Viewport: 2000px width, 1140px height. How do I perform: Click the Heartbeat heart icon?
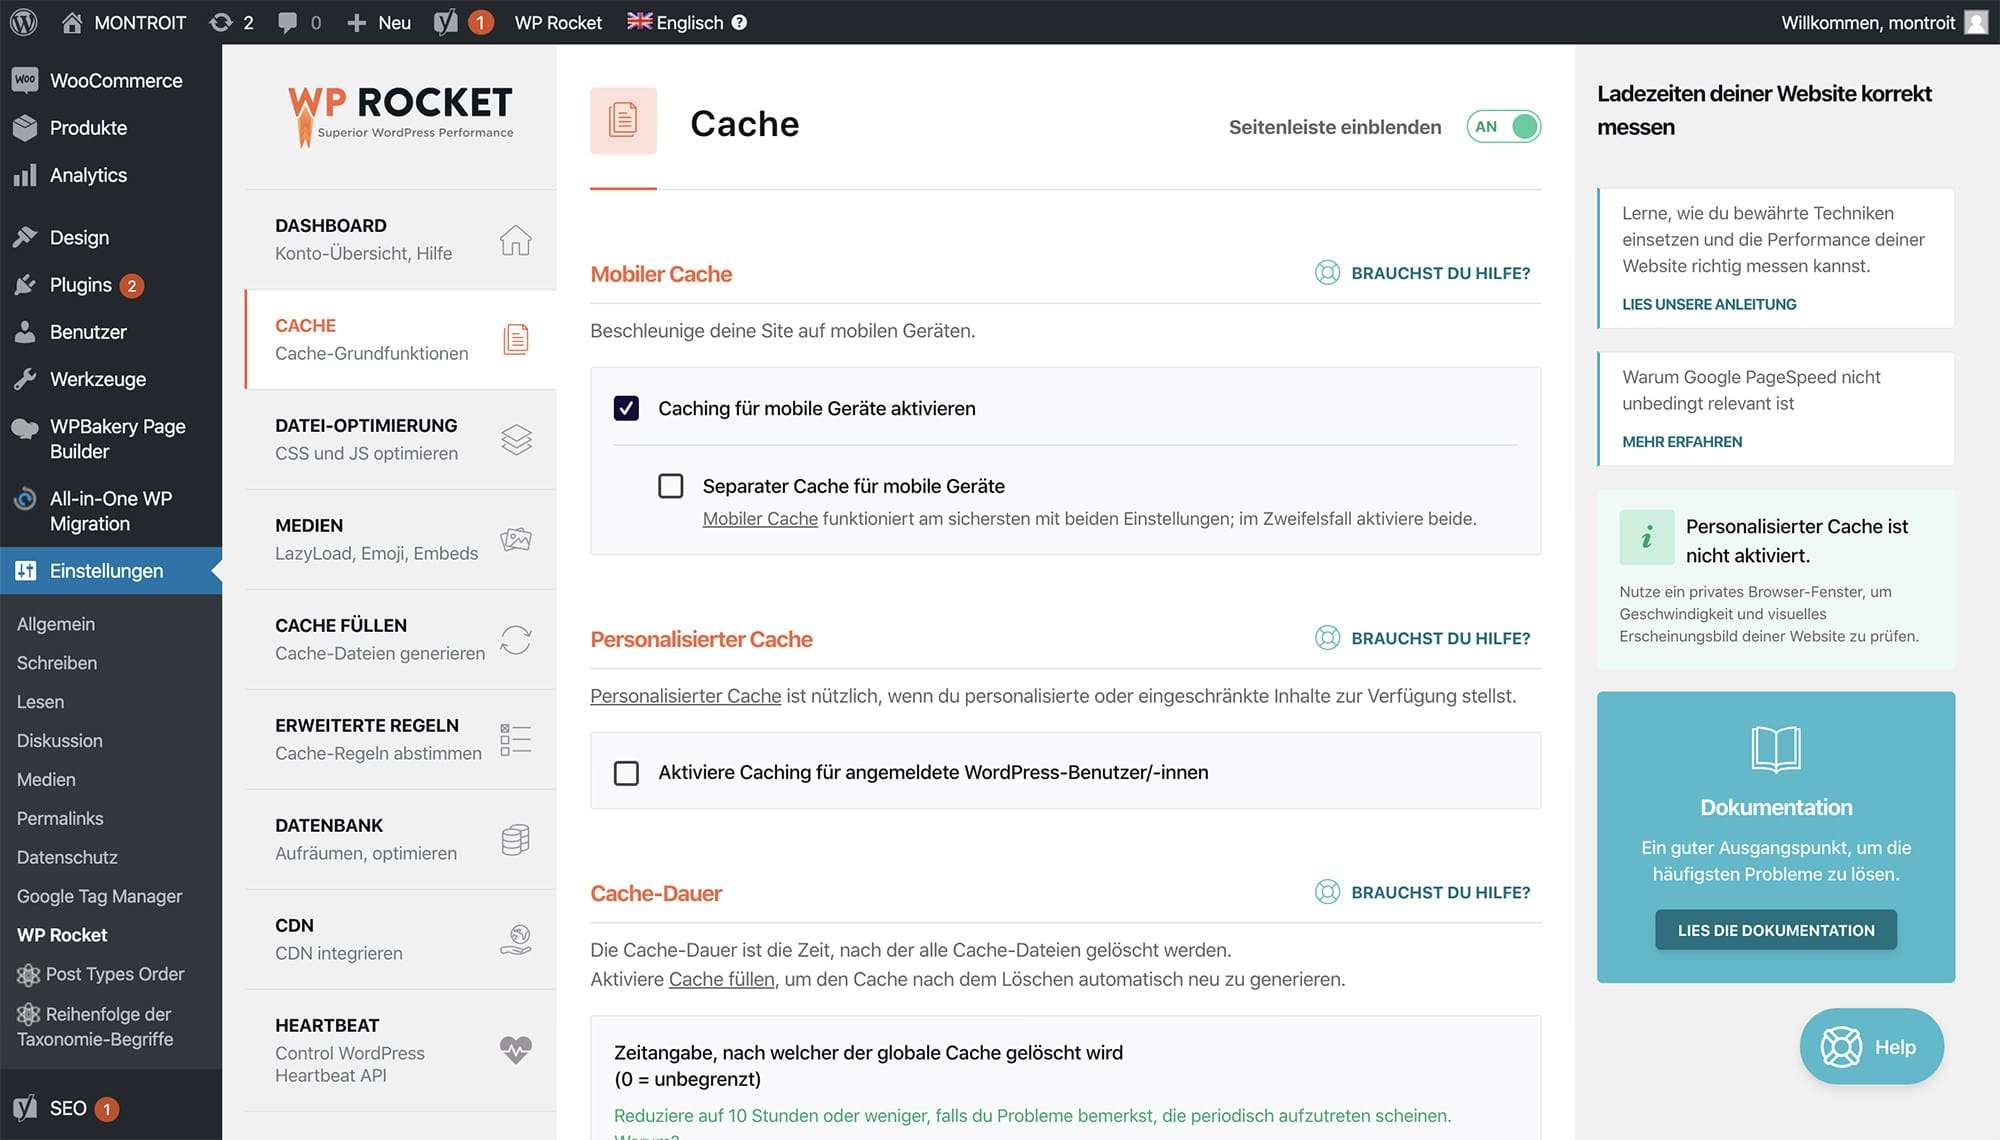516,1049
